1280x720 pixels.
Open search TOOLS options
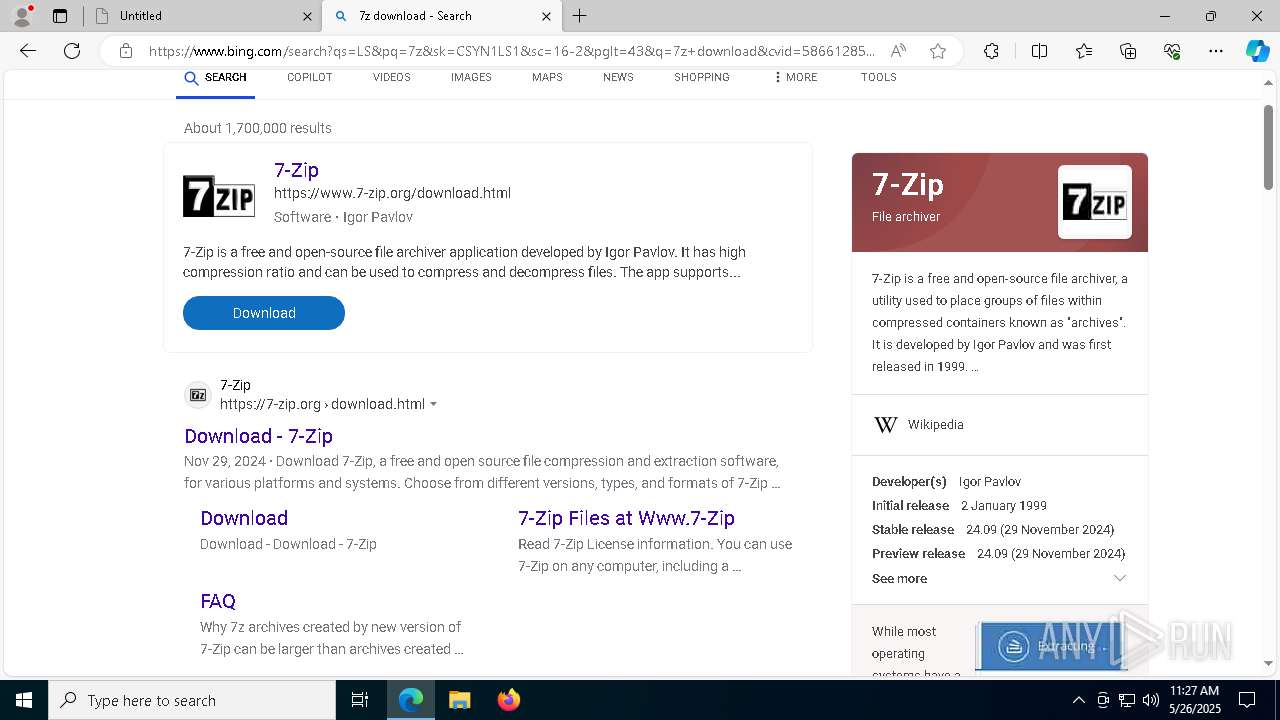[x=878, y=77]
